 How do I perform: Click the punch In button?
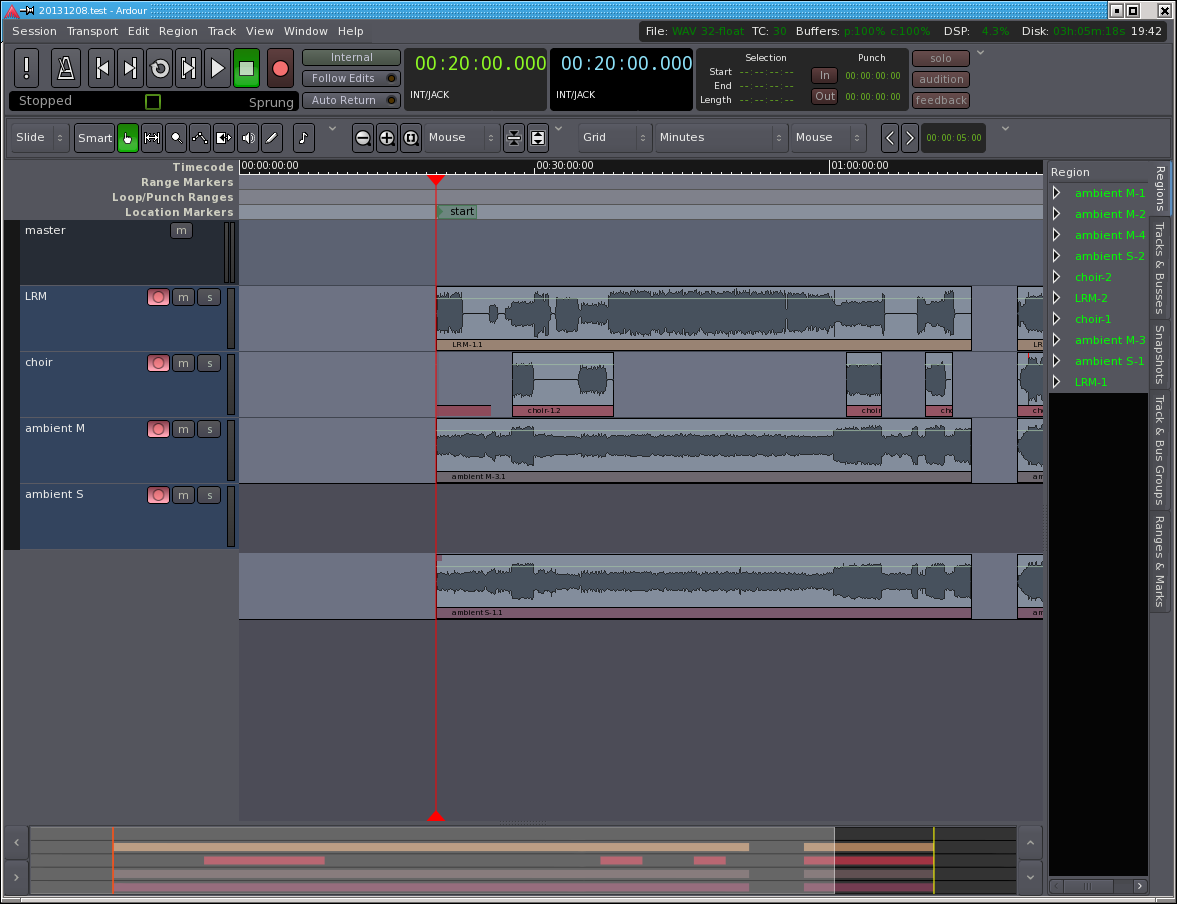[x=824, y=75]
